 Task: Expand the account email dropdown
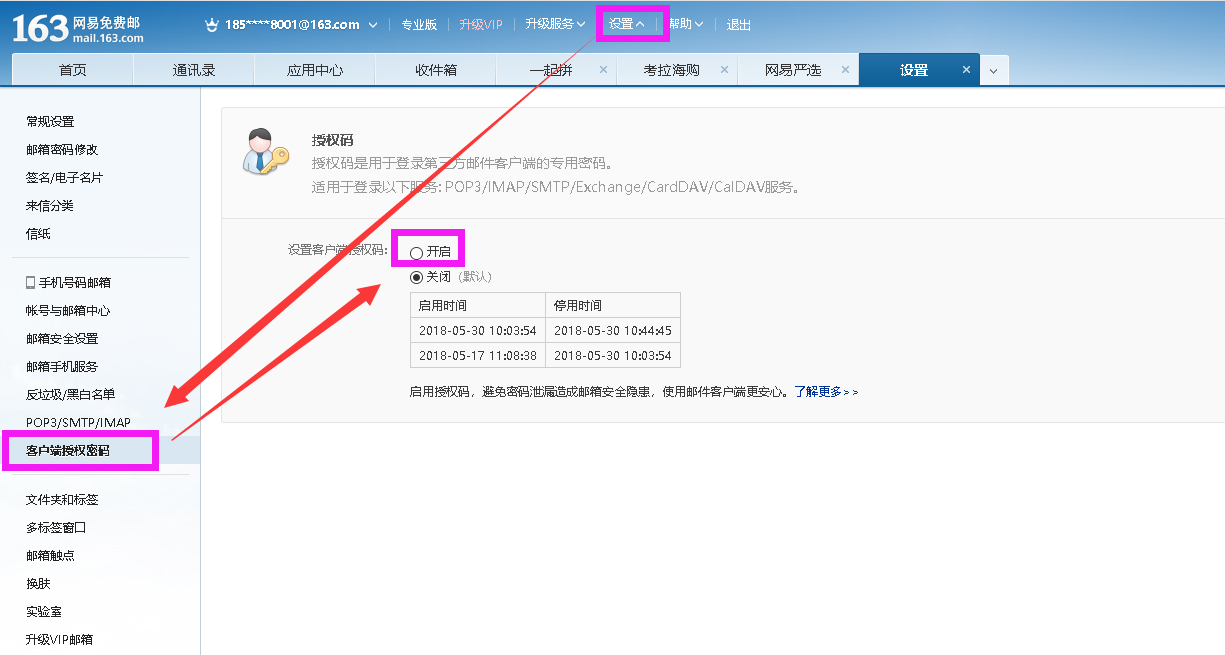(x=373, y=25)
